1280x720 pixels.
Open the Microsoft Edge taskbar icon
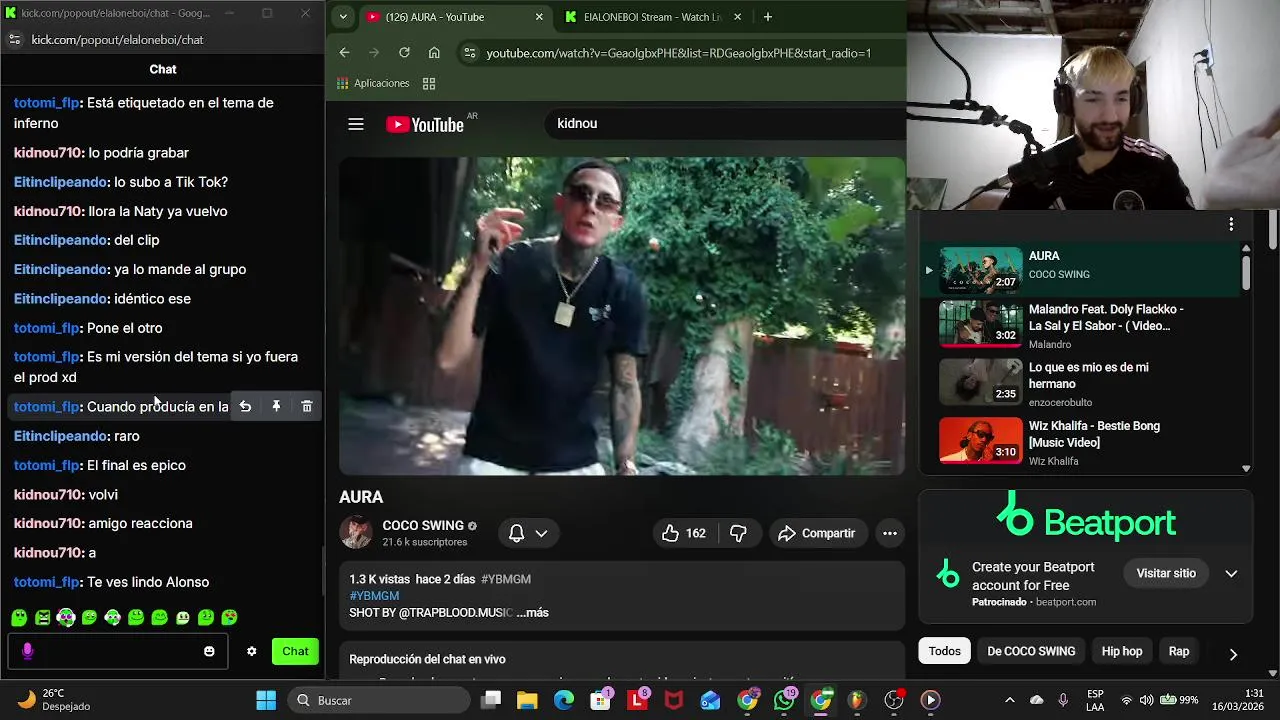click(564, 700)
